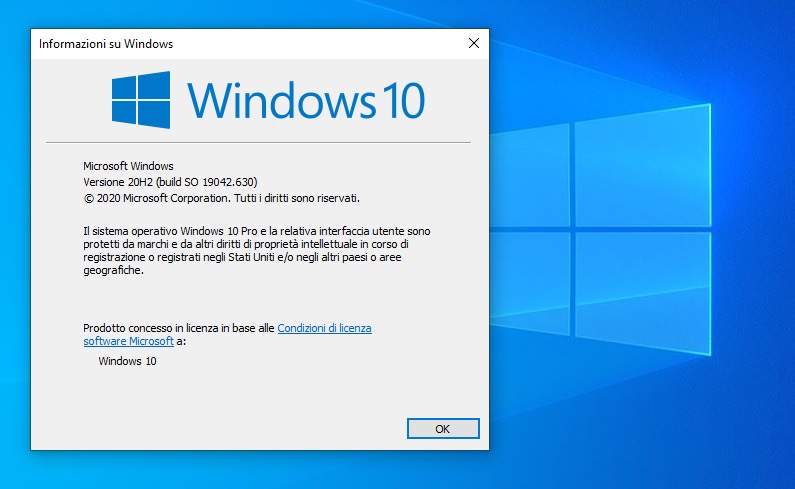The image size is (795, 489).
Task: Click the licensee name 'Windows 10'
Action: (127, 361)
